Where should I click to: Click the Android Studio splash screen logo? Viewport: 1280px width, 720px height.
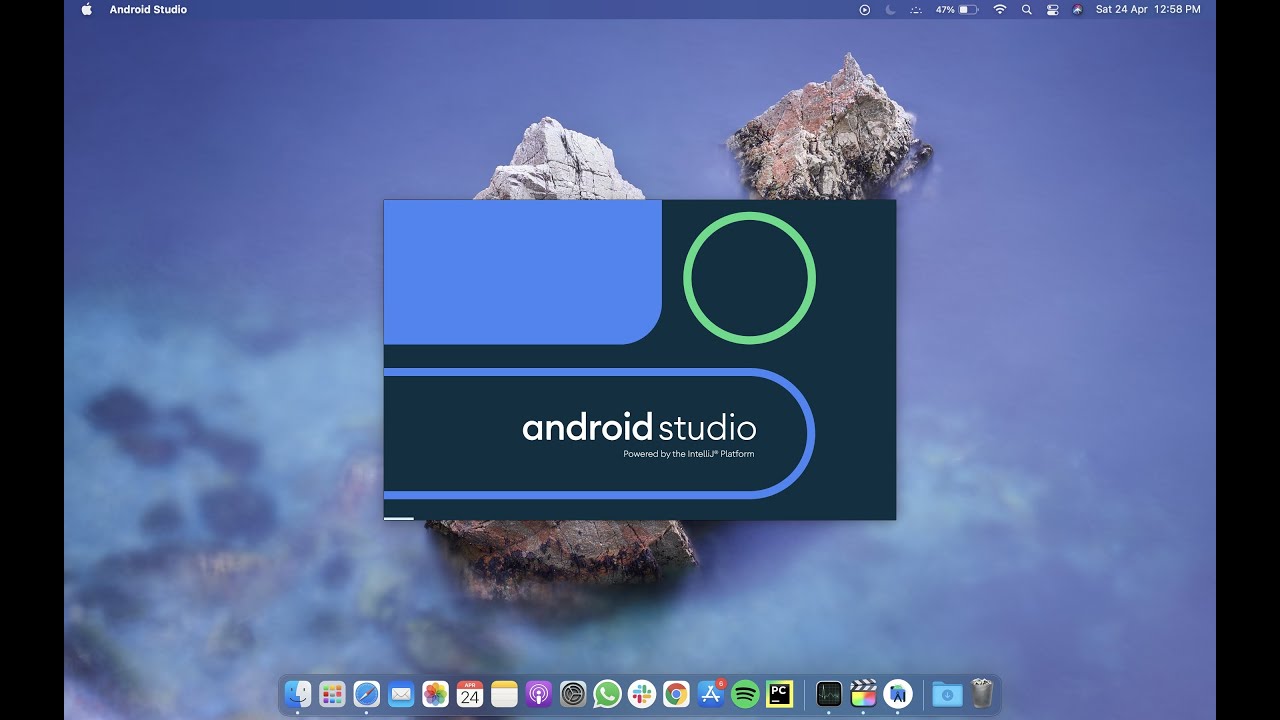click(639, 429)
